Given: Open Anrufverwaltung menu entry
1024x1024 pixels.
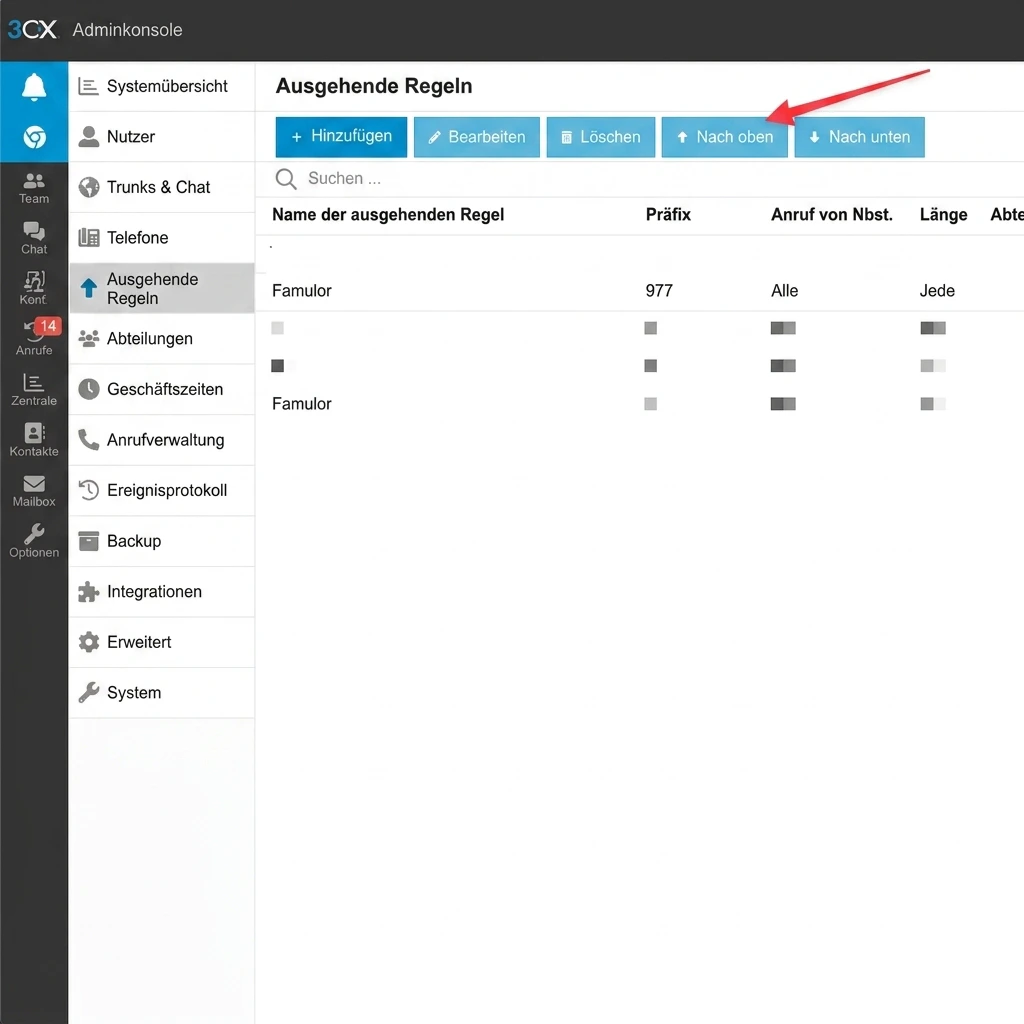Looking at the screenshot, I should [x=161, y=440].
